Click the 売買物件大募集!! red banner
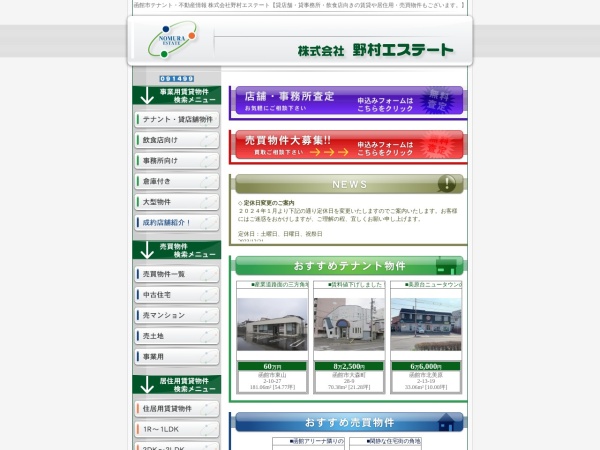Image resolution: width=600 pixels, height=450 pixels. click(349, 145)
